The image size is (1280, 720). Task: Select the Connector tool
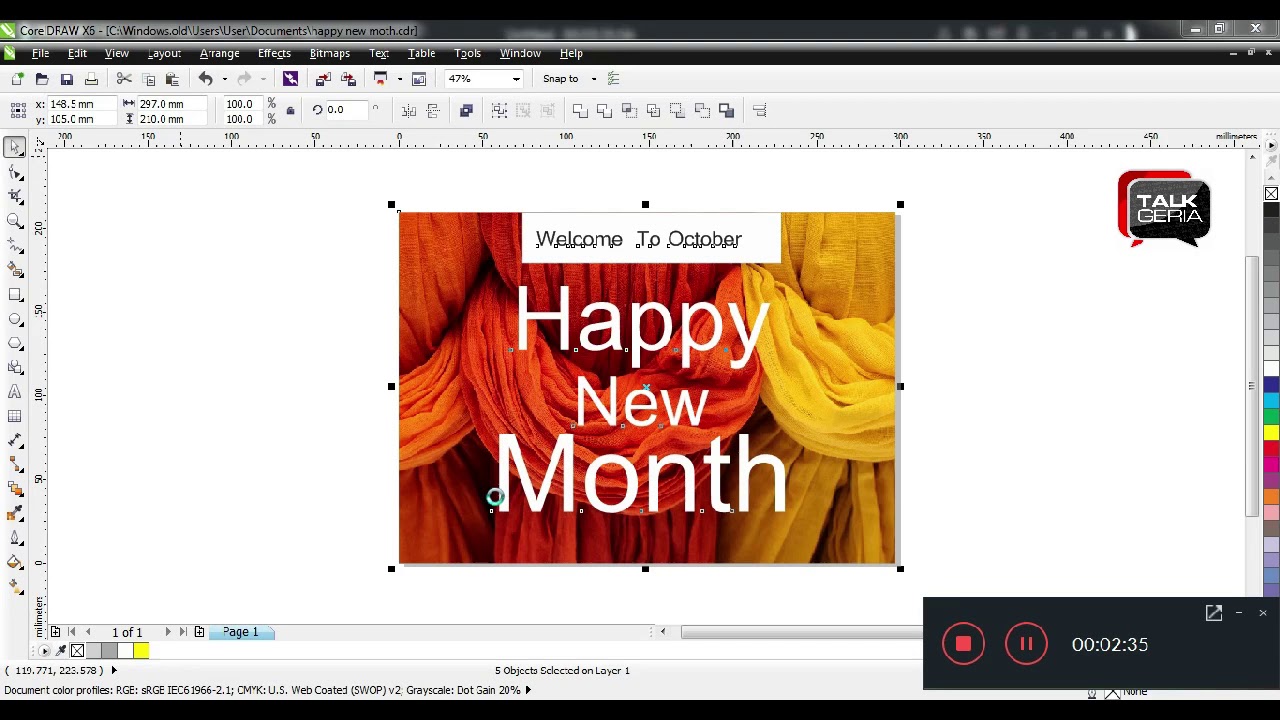pyautogui.click(x=15, y=465)
